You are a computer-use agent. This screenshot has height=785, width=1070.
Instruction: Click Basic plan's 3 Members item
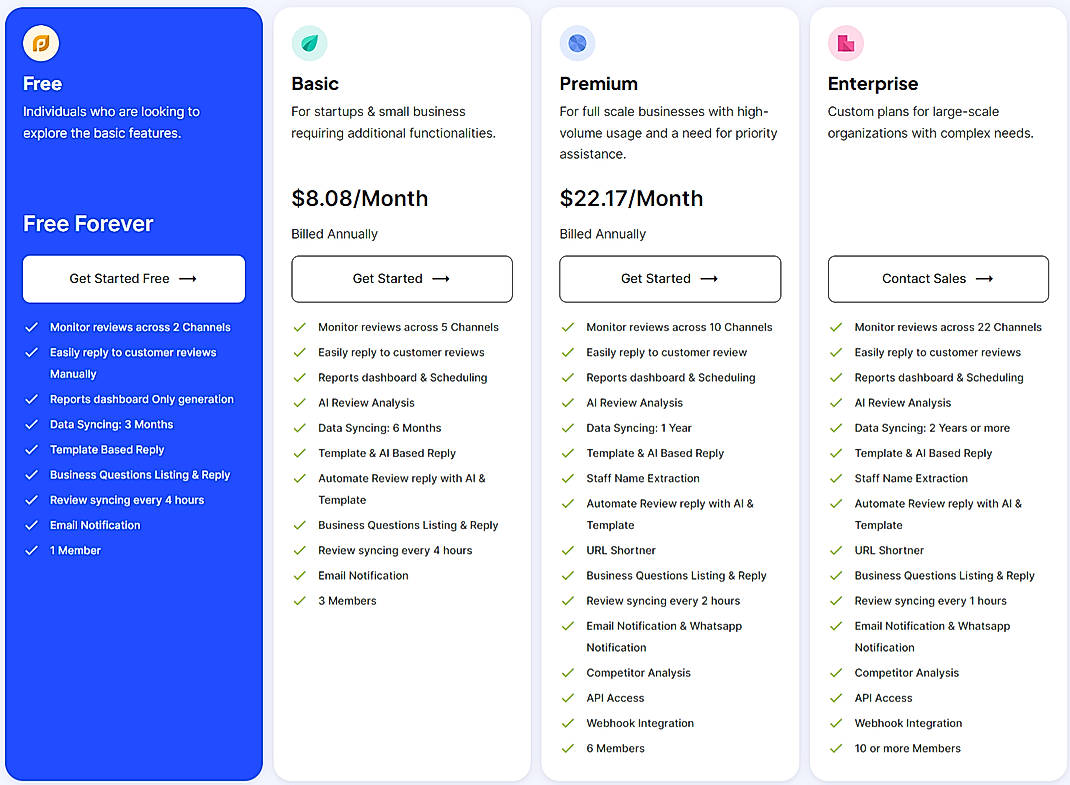347,601
